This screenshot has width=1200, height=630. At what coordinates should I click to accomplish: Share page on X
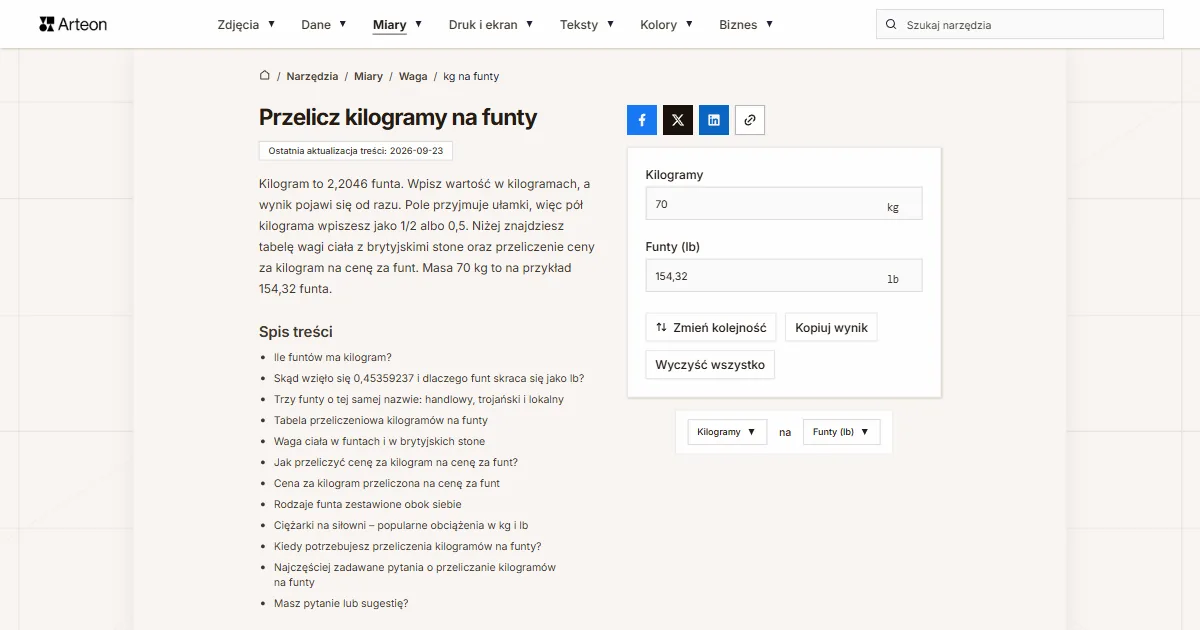tap(678, 120)
